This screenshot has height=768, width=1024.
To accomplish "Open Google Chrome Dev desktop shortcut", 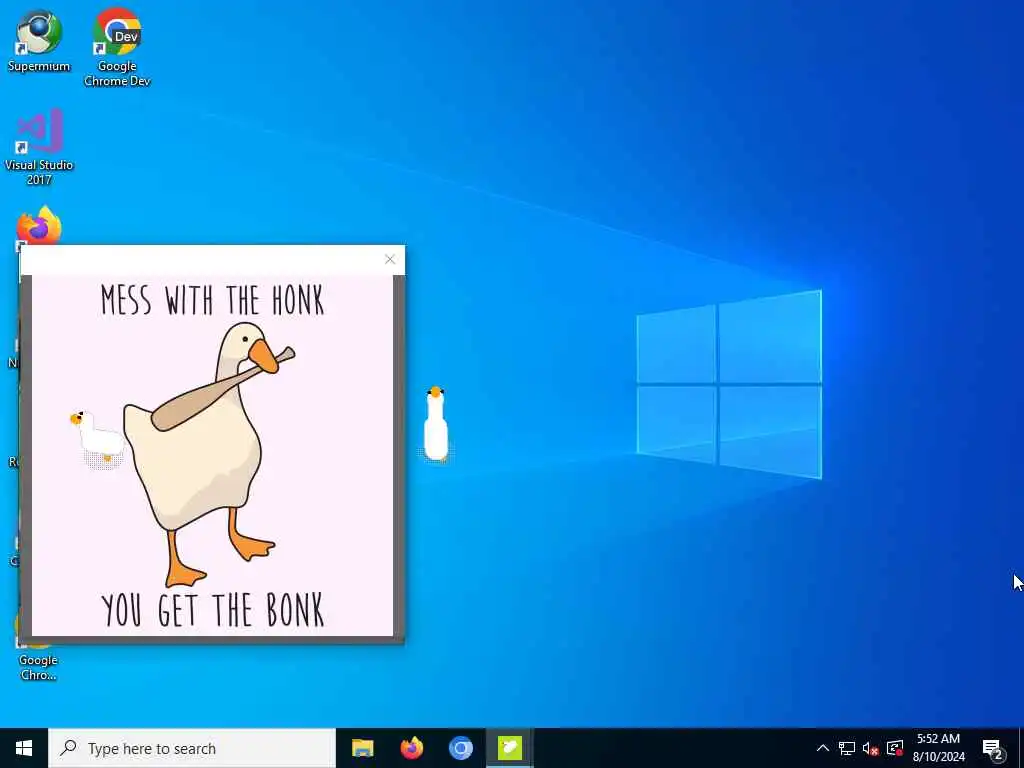I will 117,48.
